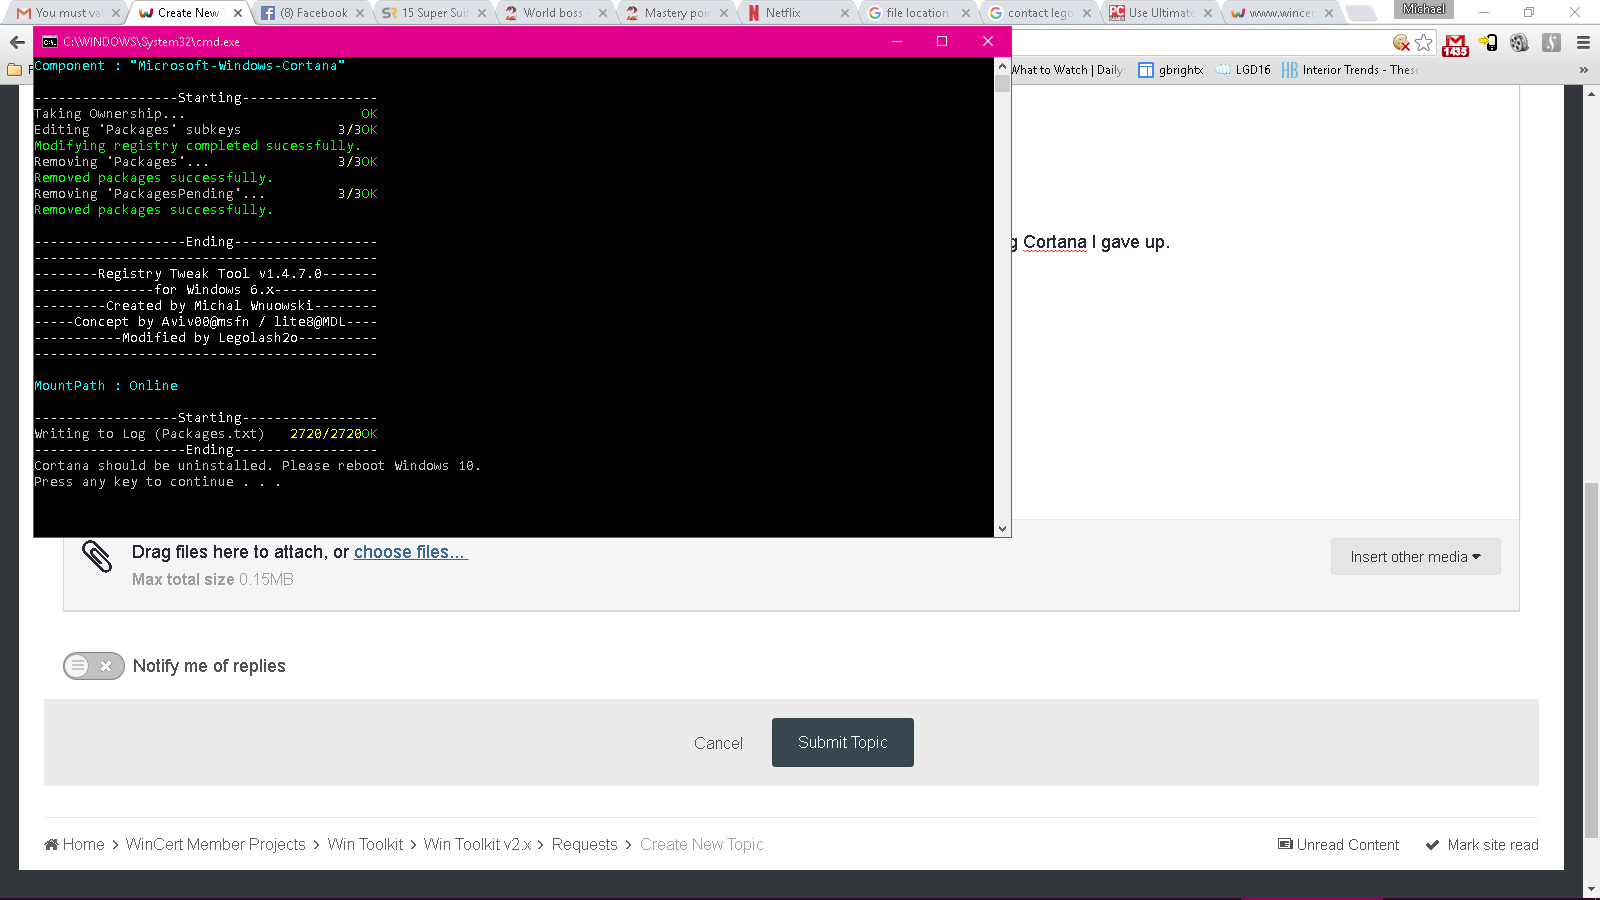Expand the hidden bookmarks overflow chevron
This screenshot has width=1600, height=900.
pyautogui.click(x=1583, y=70)
